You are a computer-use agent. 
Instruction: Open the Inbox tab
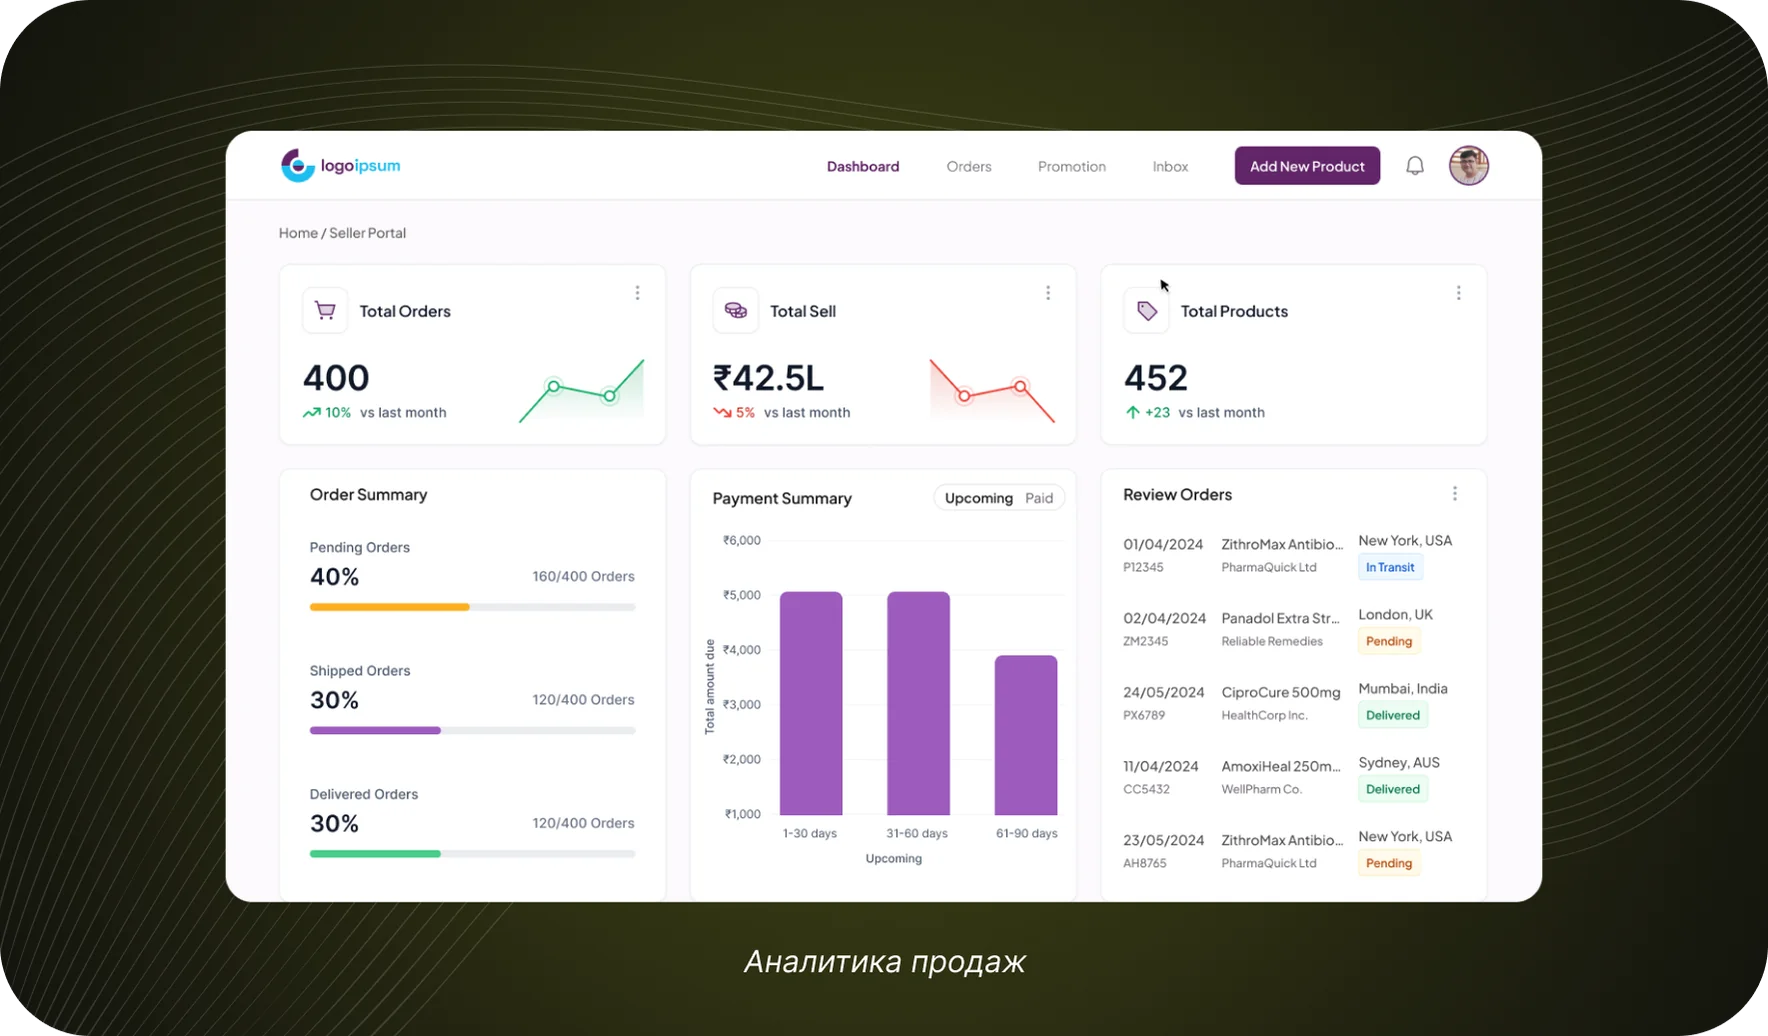point(1170,167)
